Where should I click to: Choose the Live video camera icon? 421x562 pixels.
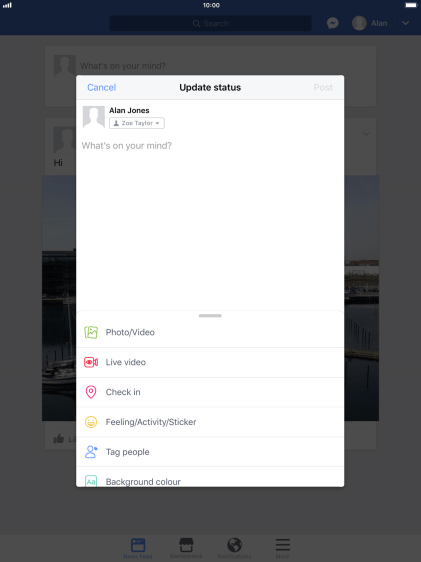tap(91, 362)
